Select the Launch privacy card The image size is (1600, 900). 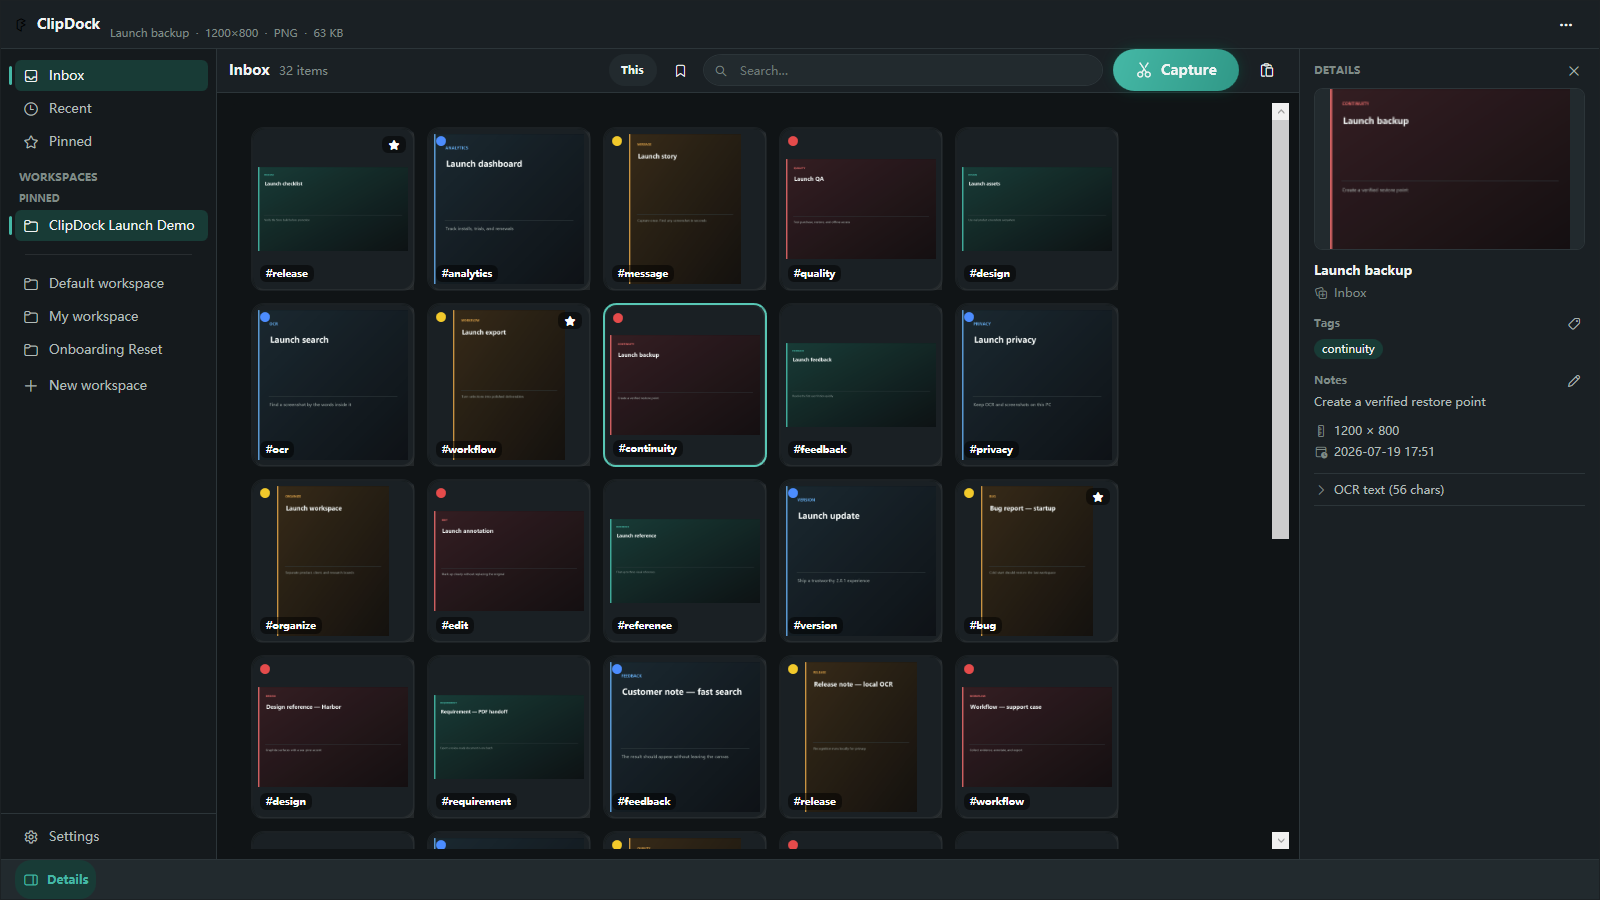(x=1037, y=385)
